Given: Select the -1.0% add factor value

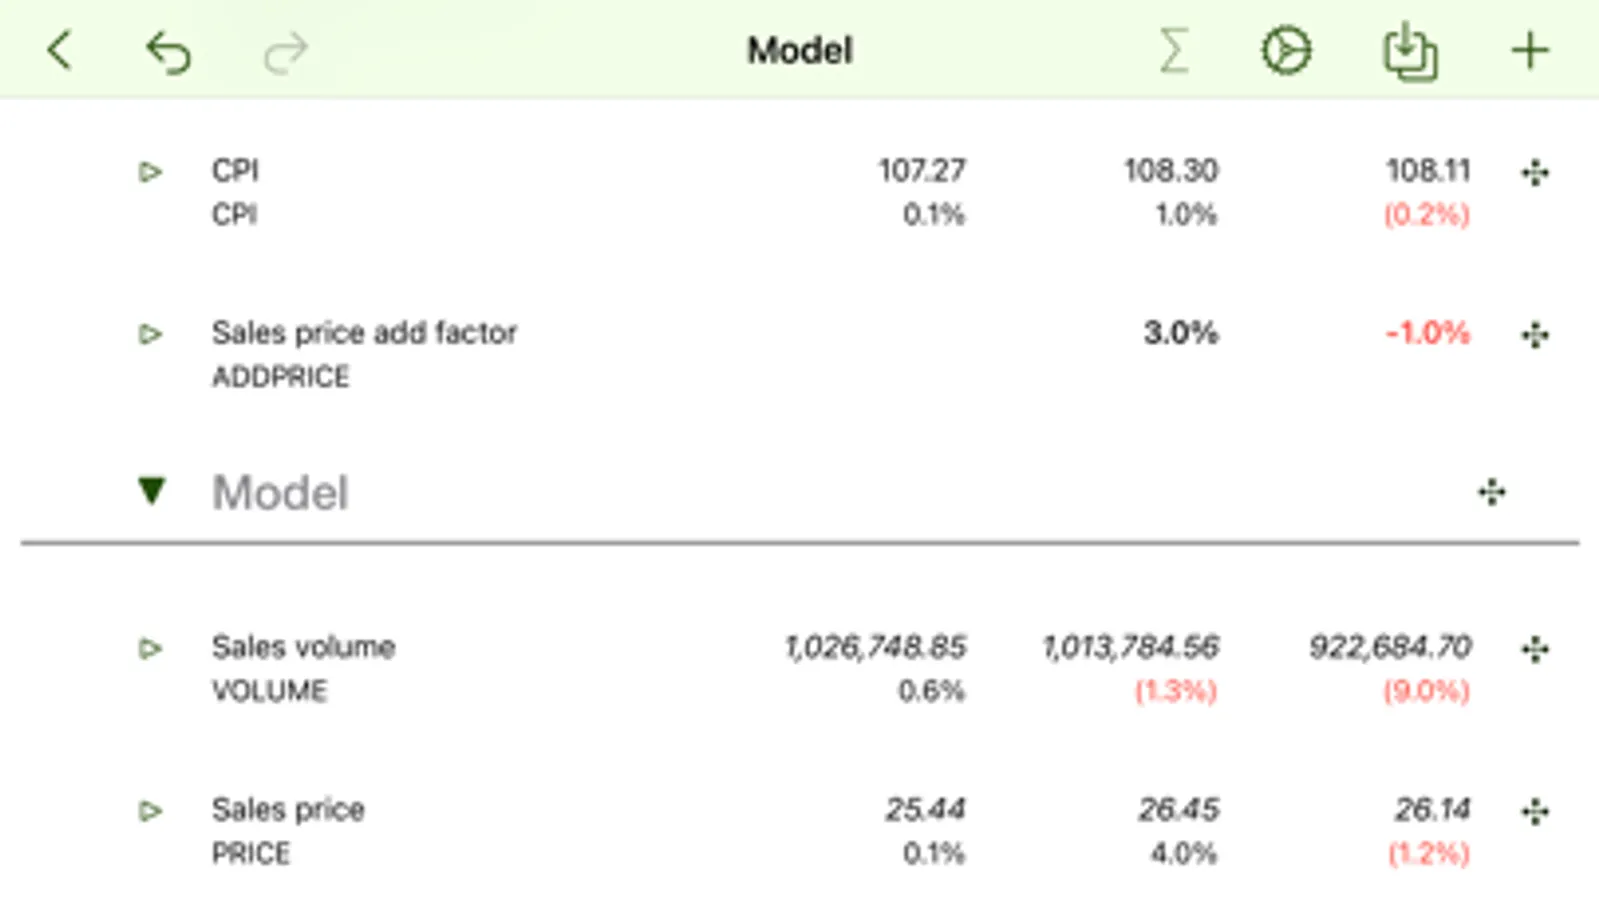Looking at the screenshot, I should tap(1427, 333).
